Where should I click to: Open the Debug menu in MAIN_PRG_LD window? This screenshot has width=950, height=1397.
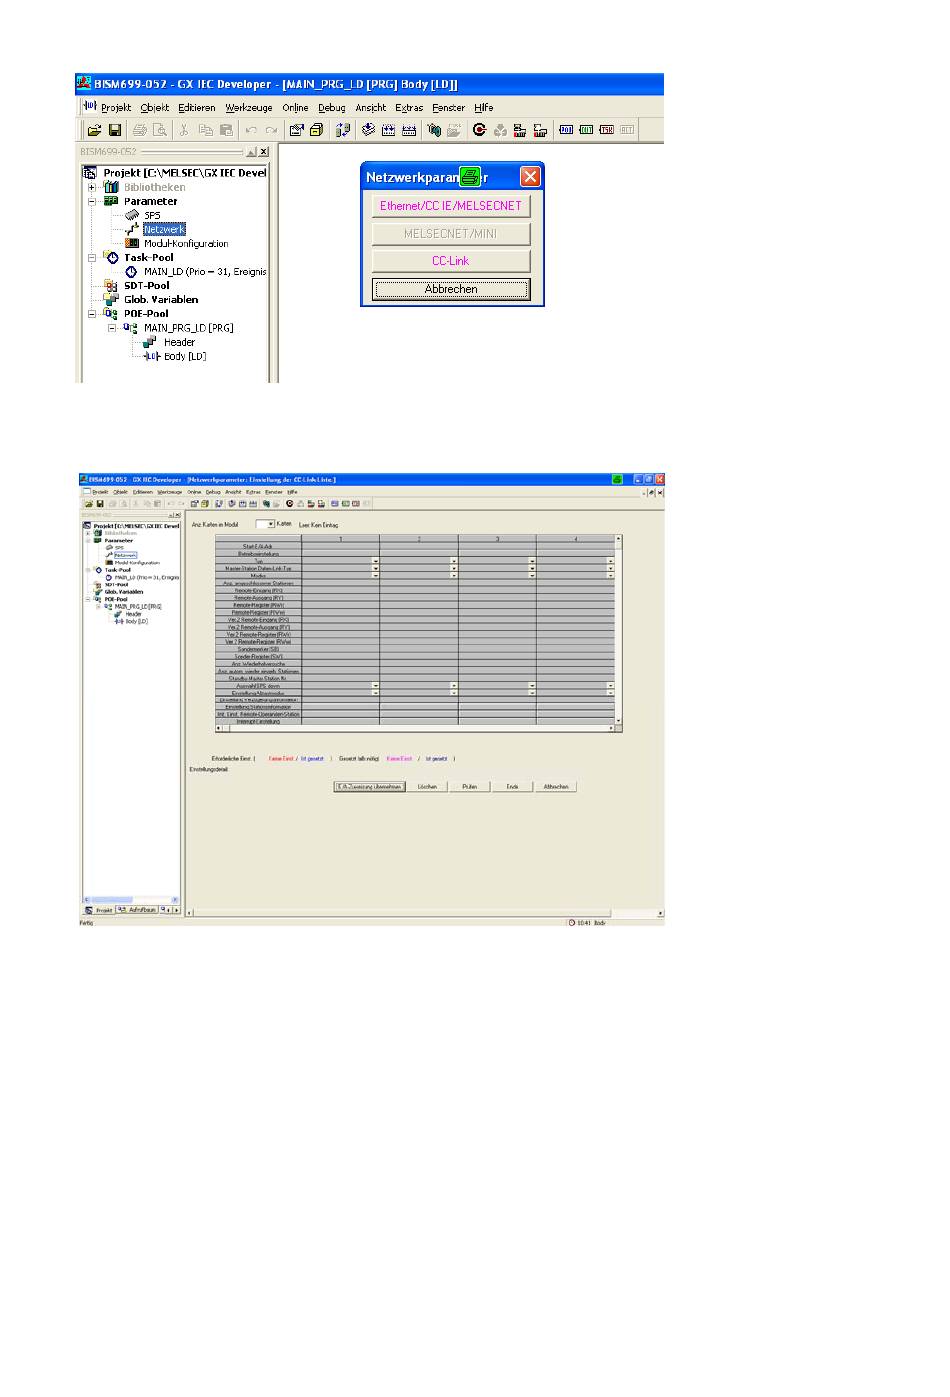[x=332, y=107]
